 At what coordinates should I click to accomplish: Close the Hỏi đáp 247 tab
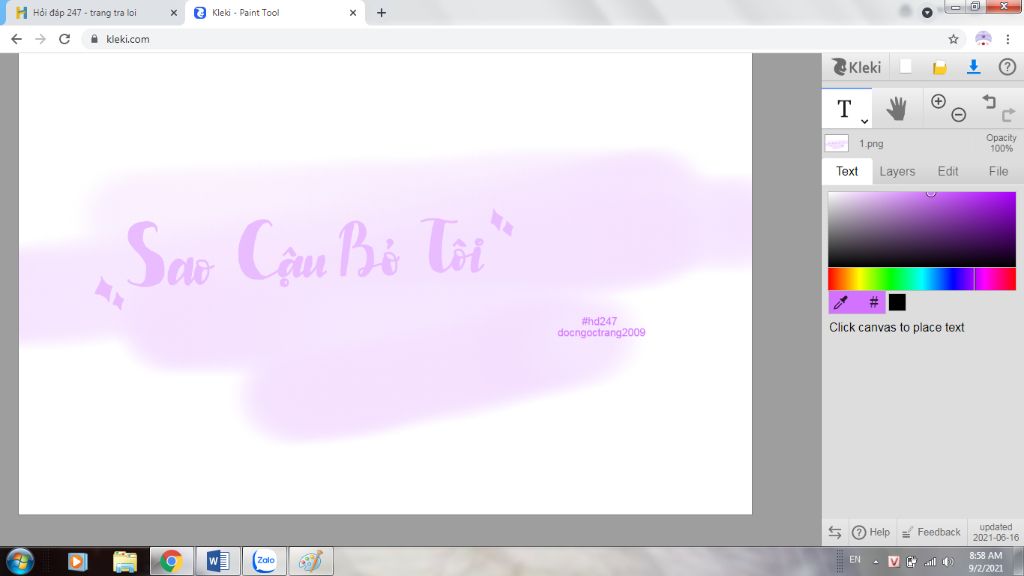tap(174, 12)
